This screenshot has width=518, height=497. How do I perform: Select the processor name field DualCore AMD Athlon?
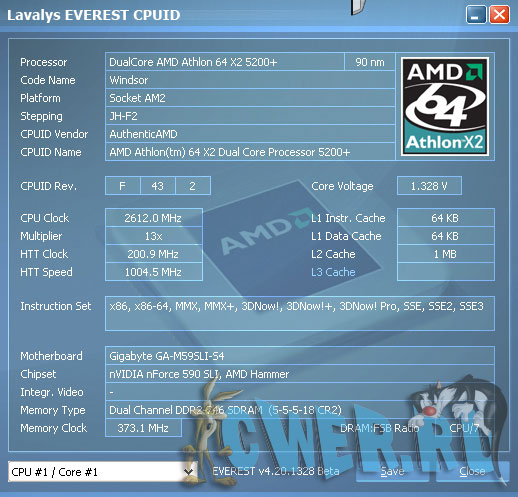click(225, 62)
